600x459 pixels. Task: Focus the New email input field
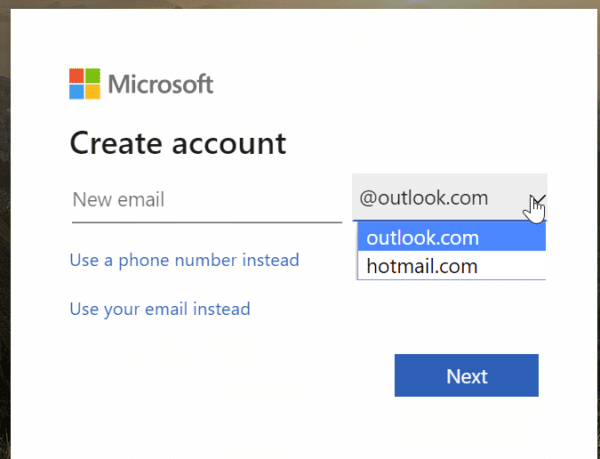(x=205, y=199)
